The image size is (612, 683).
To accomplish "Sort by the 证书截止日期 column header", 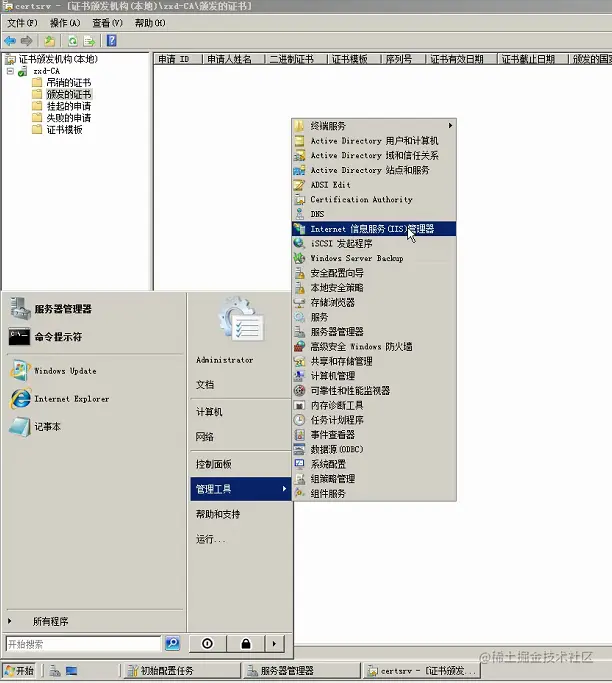I will coord(533,59).
